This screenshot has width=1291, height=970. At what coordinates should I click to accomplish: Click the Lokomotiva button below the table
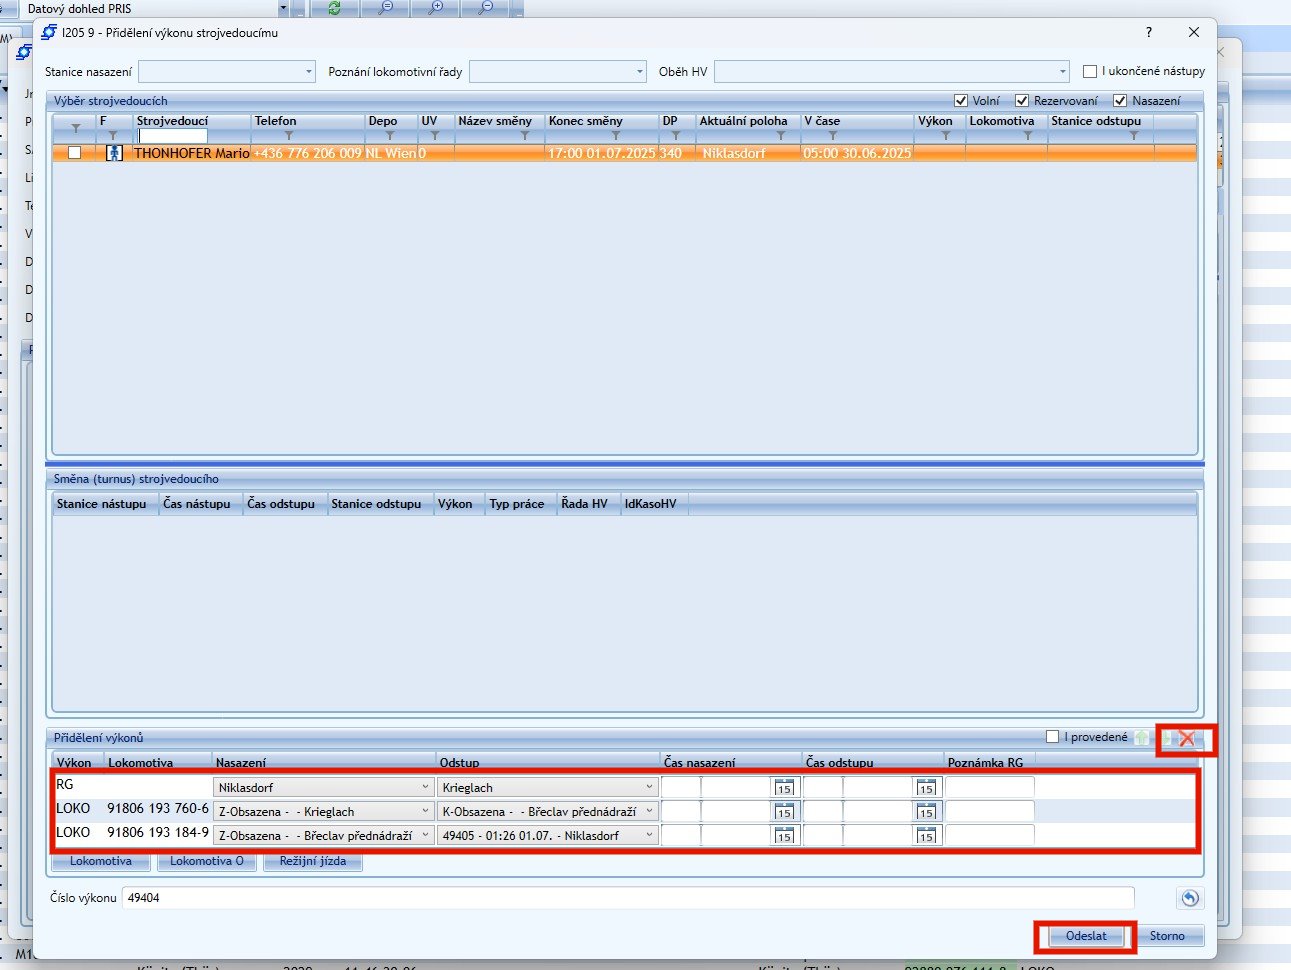pos(100,861)
